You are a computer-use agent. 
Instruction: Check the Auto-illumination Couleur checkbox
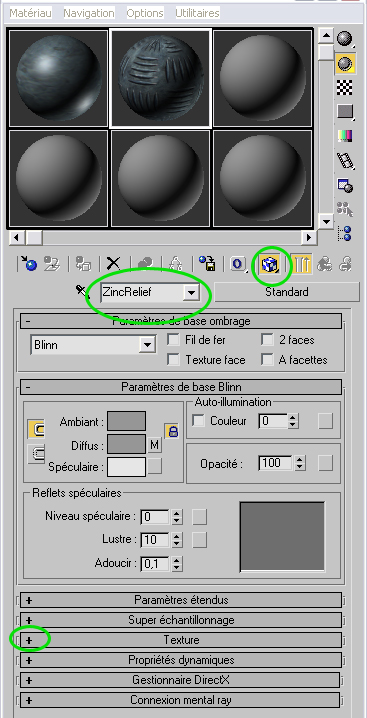tap(198, 421)
